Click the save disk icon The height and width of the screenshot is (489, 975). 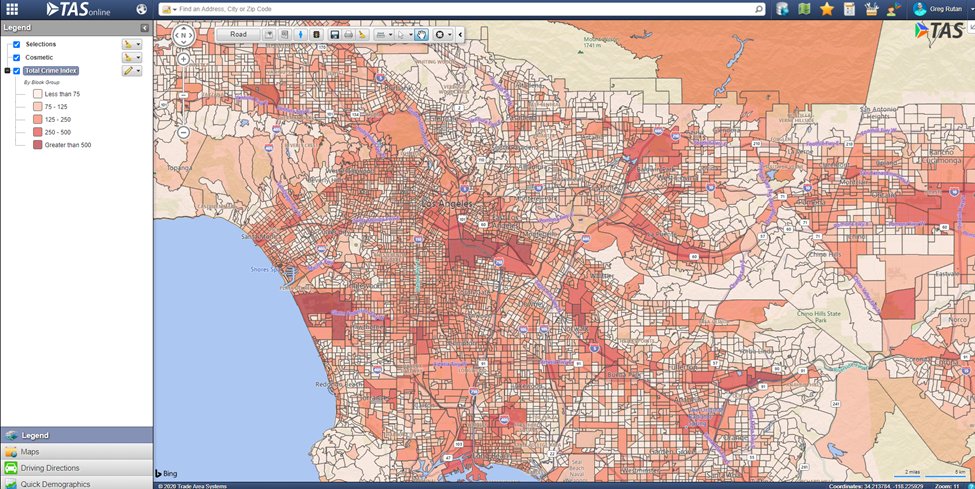[x=335, y=35]
